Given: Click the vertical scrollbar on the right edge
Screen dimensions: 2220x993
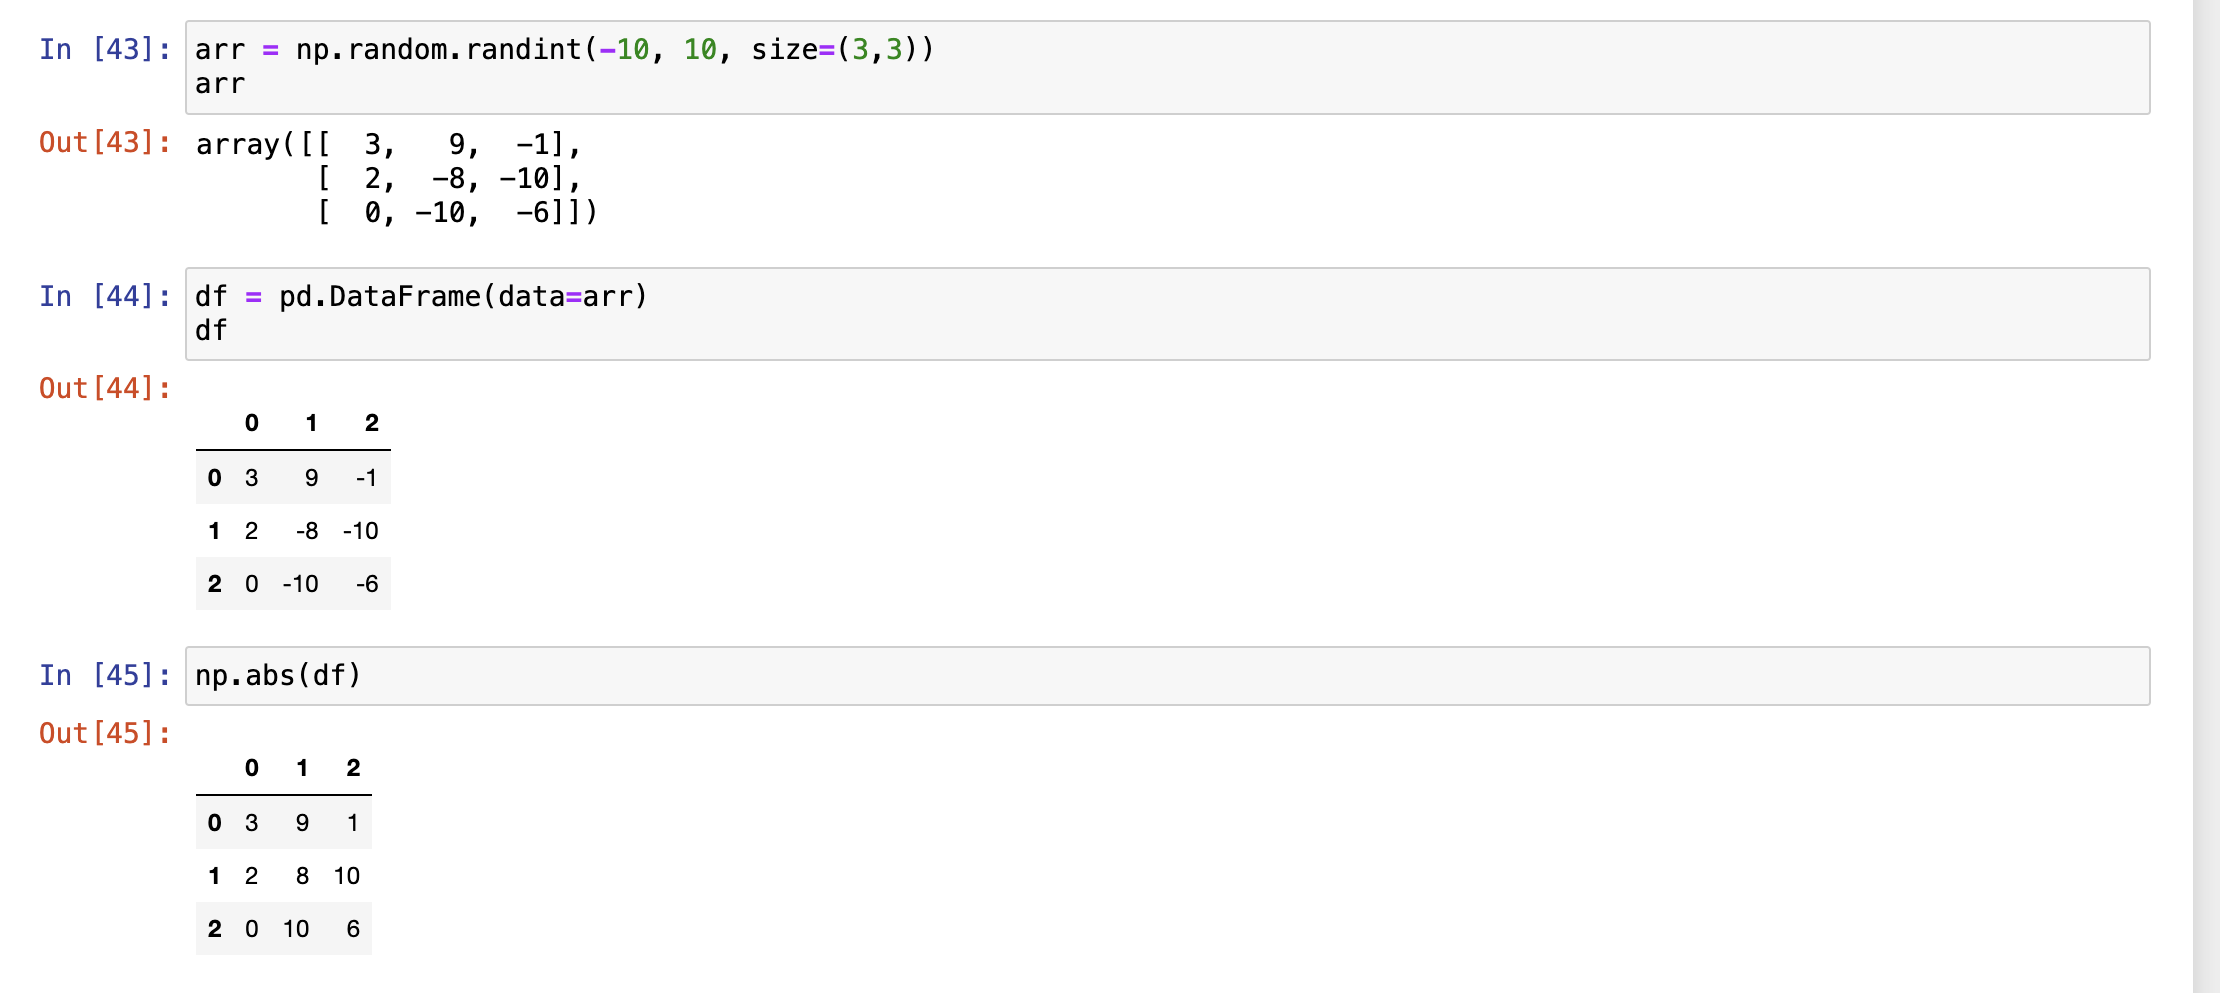Looking at the screenshot, I should [2206, 496].
